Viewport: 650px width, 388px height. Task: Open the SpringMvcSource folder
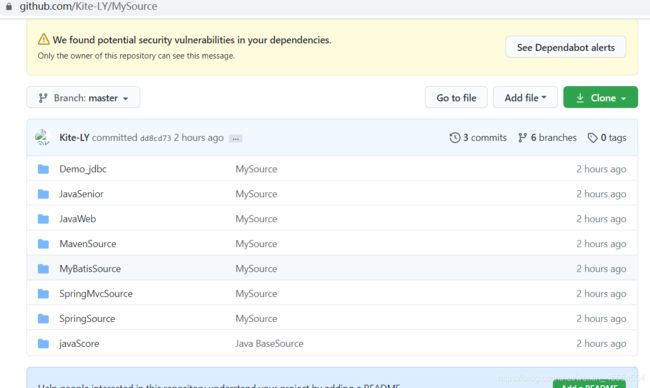point(96,293)
